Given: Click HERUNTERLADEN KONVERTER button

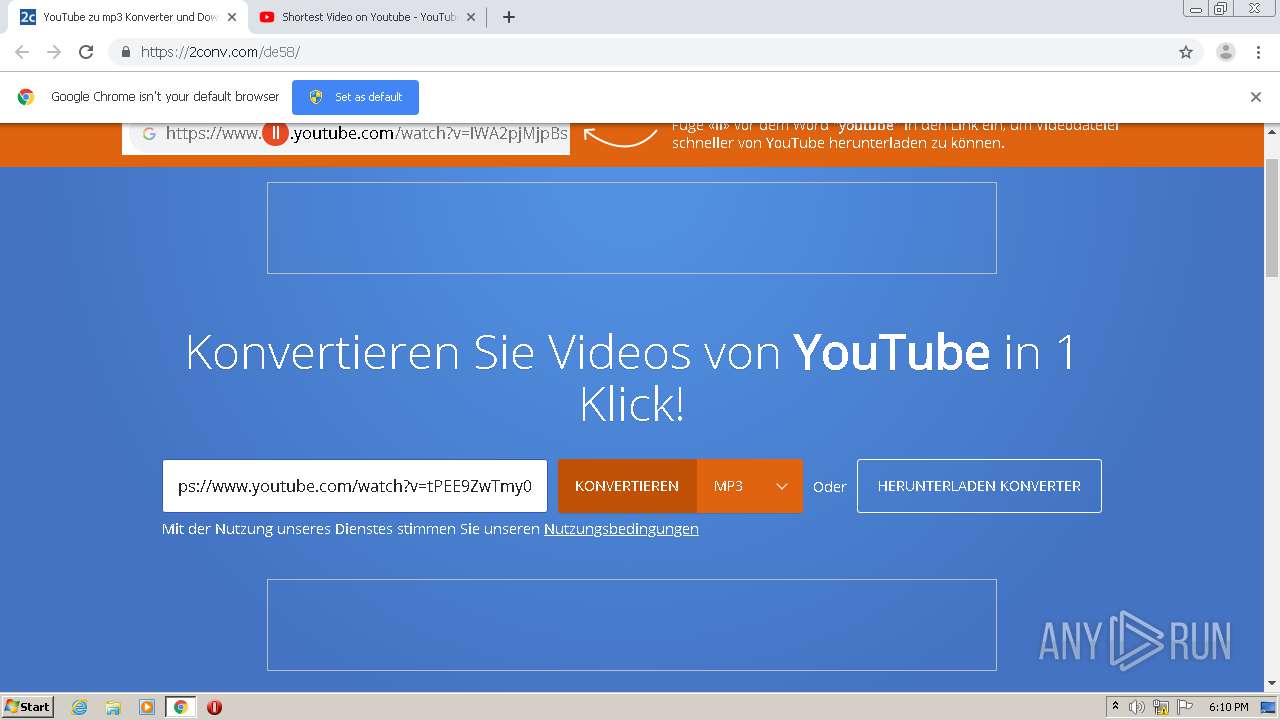Looking at the screenshot, I should pos(979,486).
